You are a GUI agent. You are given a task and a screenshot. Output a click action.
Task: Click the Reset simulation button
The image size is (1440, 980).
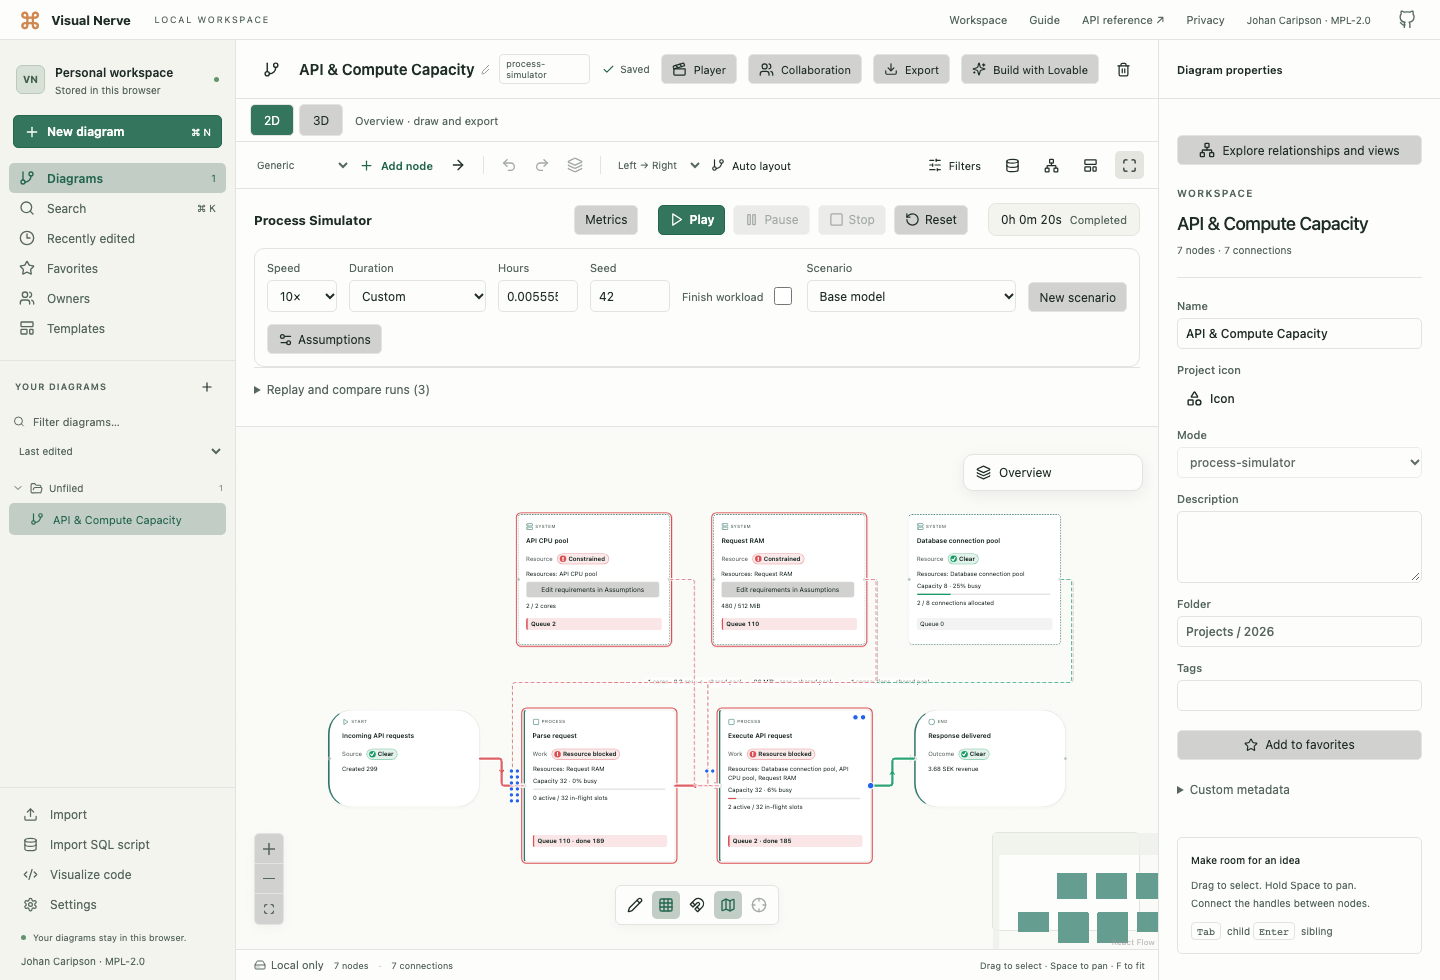coord(931,220)
